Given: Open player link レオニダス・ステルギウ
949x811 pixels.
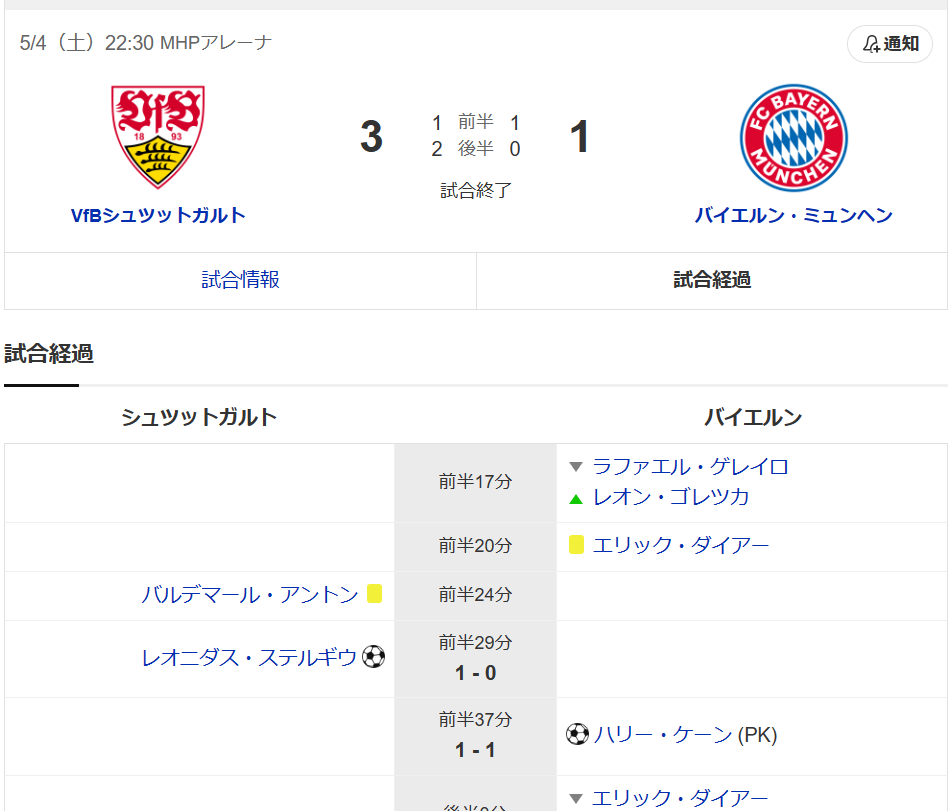Looking at the screenshot, I should pyautogui.click(x=249, y=658).
